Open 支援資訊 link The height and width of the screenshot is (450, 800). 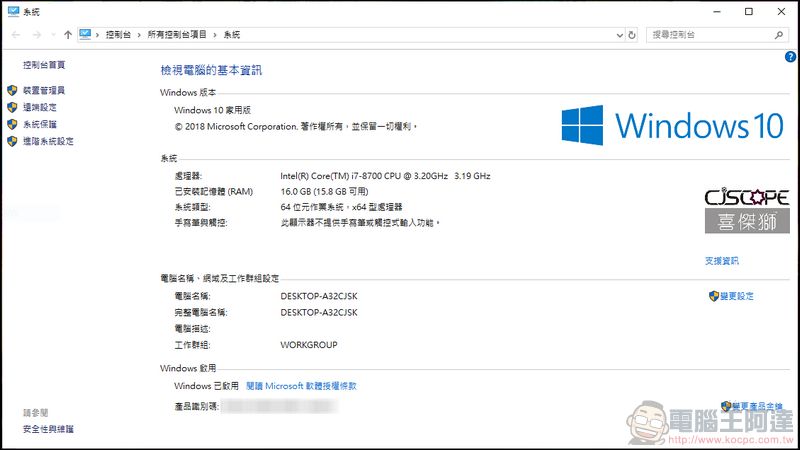721,261
